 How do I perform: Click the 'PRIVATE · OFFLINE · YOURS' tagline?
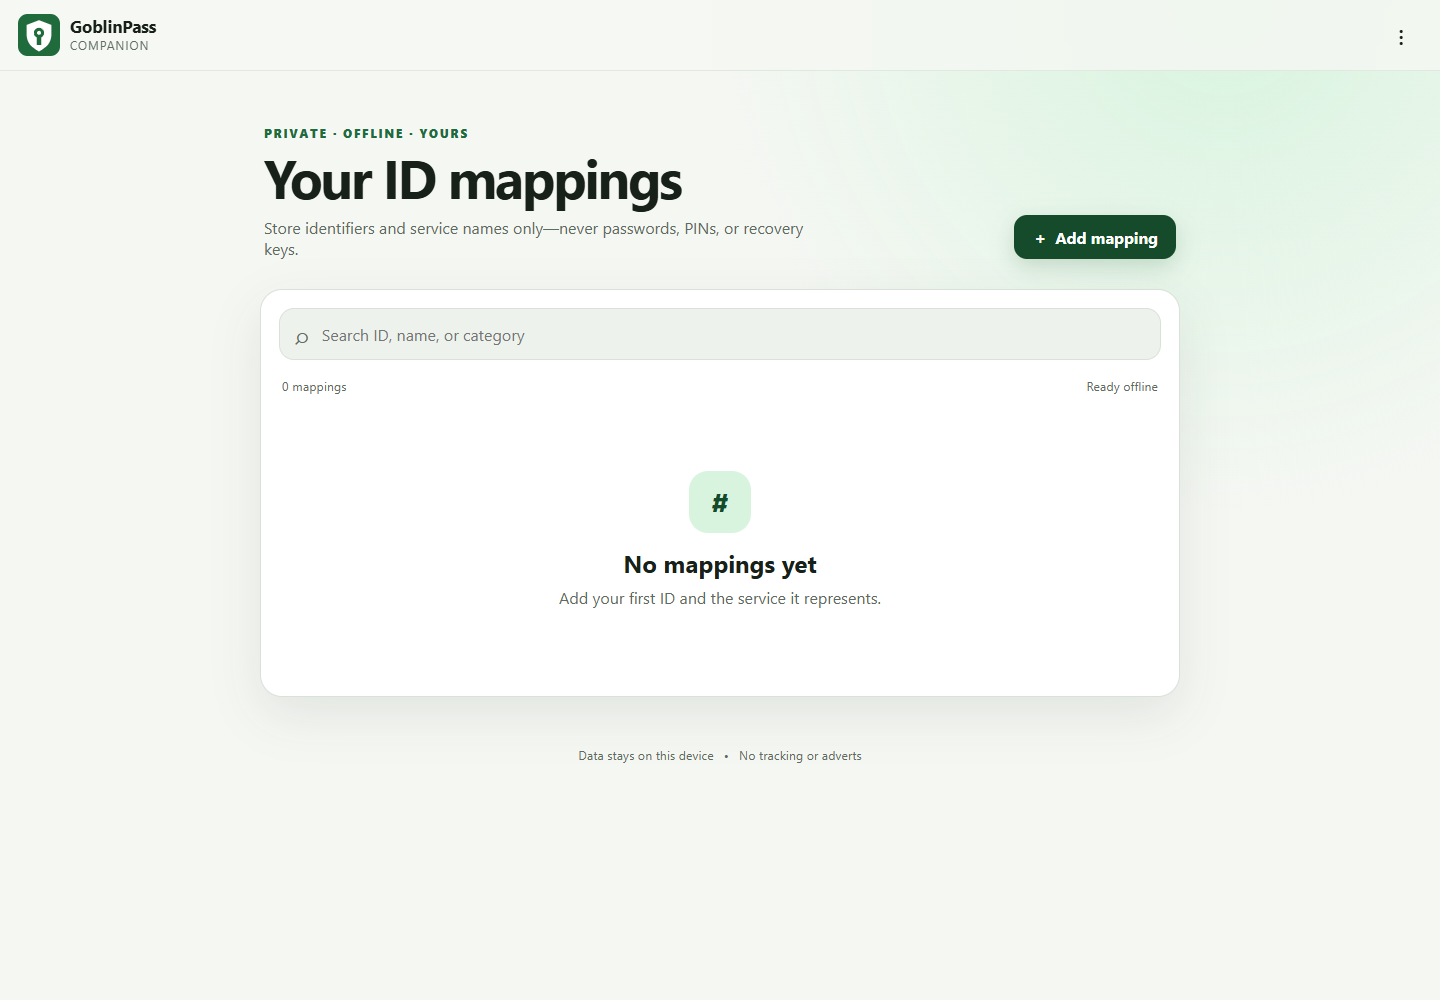[366, 134]
